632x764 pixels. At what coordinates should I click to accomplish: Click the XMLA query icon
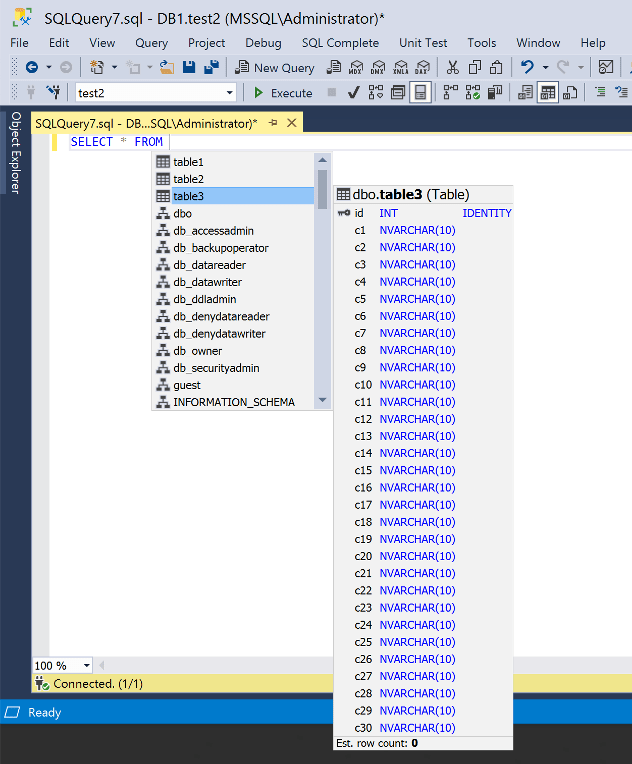(401, 67)
